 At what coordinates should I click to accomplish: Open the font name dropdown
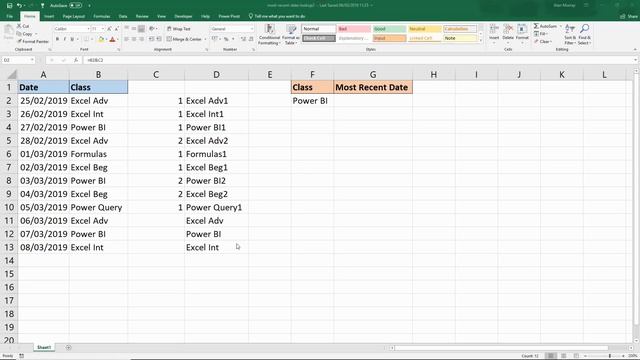tap(88, 29)
